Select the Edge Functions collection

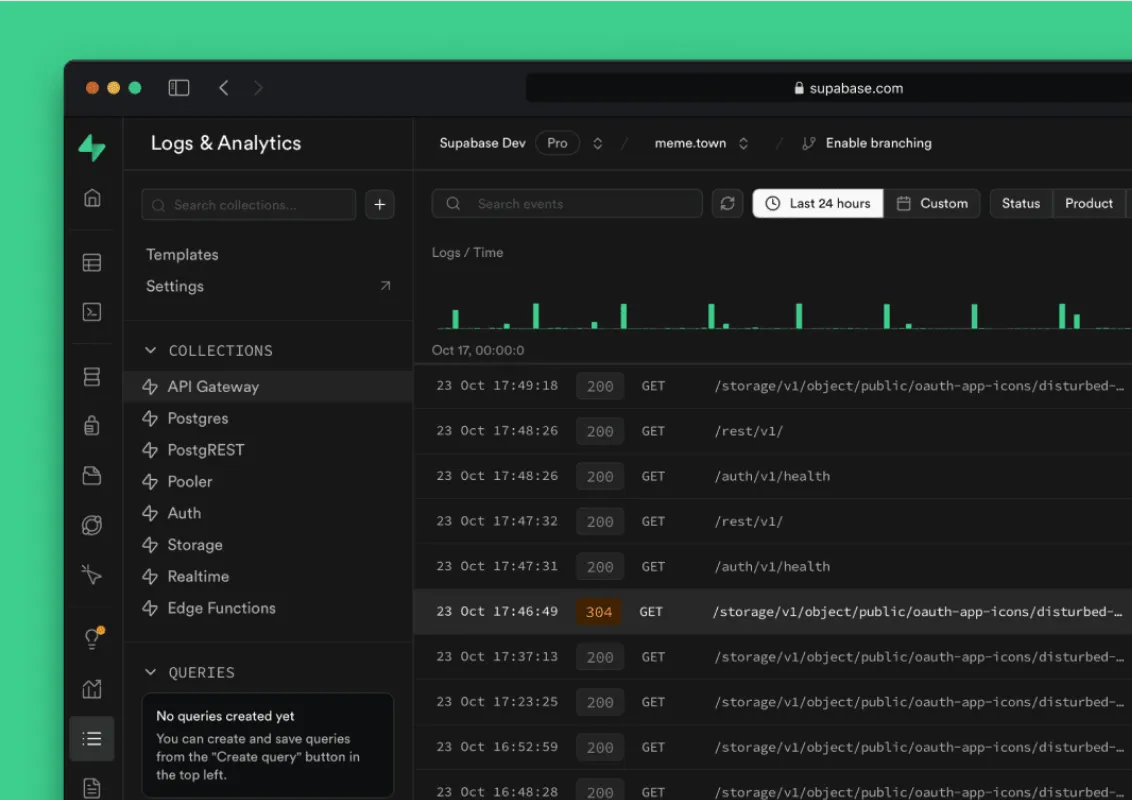221,608
